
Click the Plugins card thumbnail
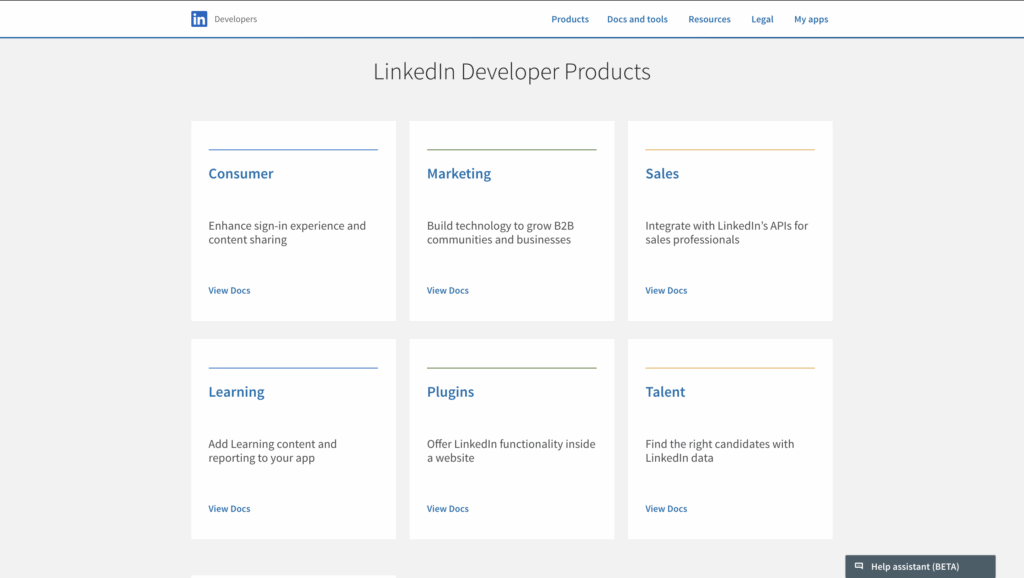(511, 367)
